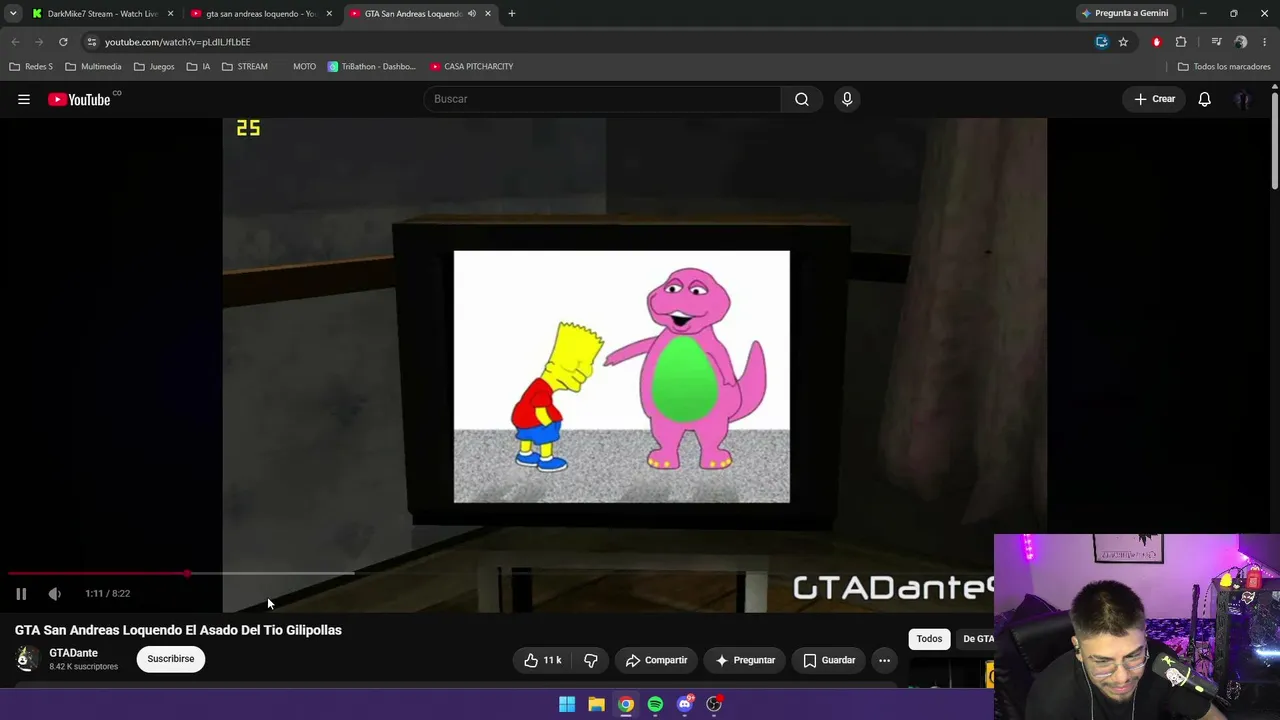Image resolution: width=1280 pixels, height=720 pixels.
Task: Select the Todos filter chip
Action: coord(929,639)
